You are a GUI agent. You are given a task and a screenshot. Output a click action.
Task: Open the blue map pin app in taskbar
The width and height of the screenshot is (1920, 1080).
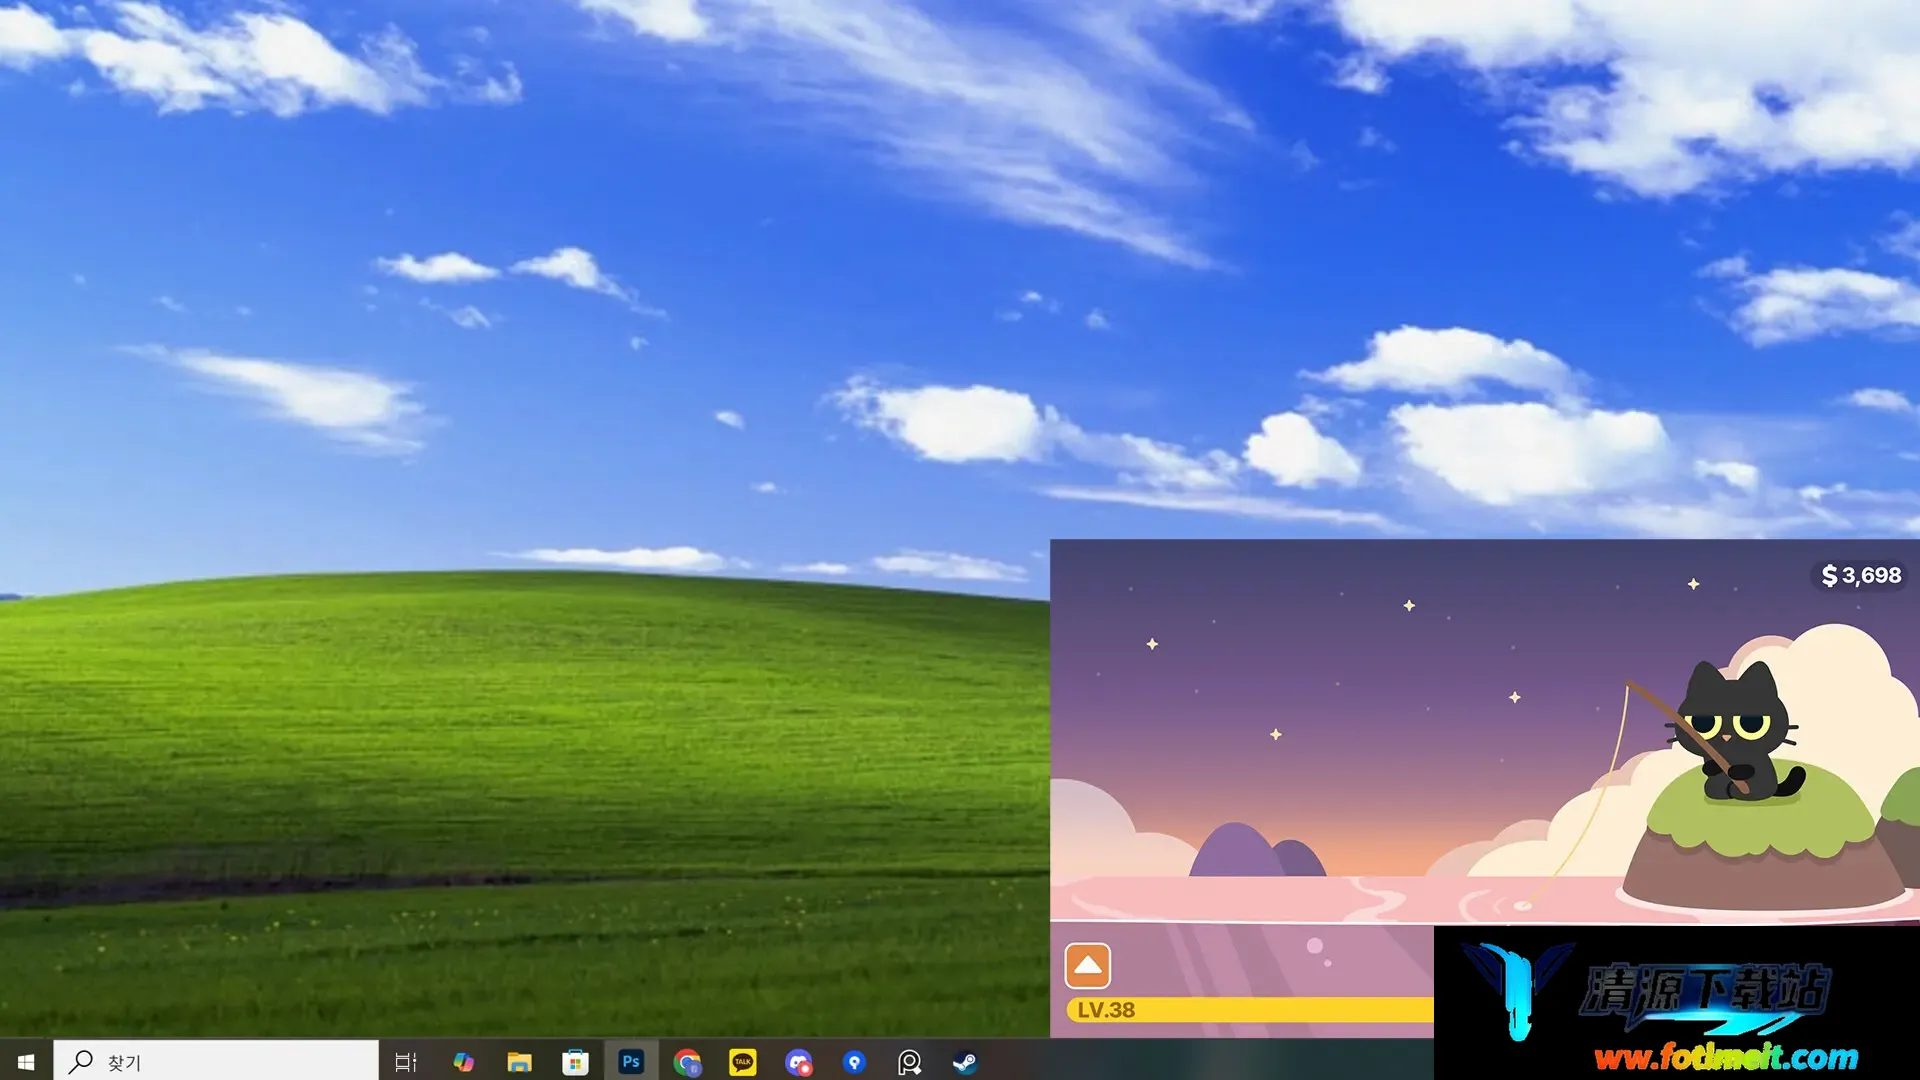click(x=854, y=1062)
